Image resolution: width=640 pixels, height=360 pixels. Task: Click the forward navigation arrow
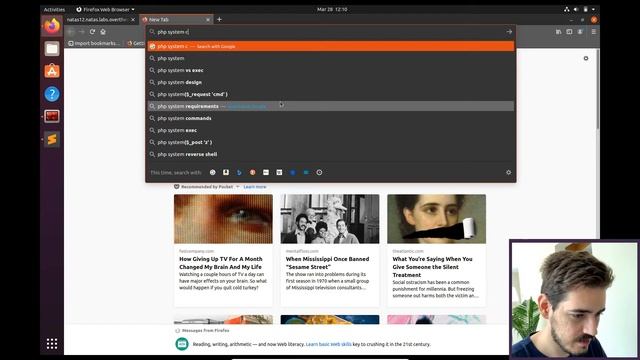(x=82, y=32)
